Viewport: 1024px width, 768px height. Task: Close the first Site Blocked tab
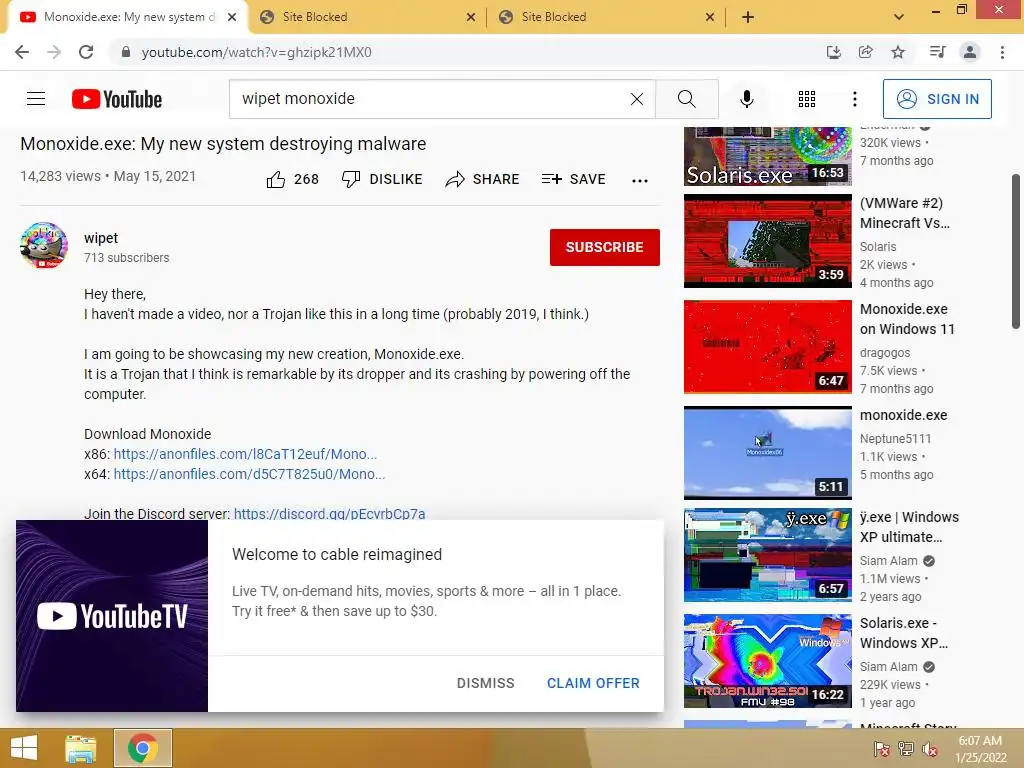[x=471, y=17]
